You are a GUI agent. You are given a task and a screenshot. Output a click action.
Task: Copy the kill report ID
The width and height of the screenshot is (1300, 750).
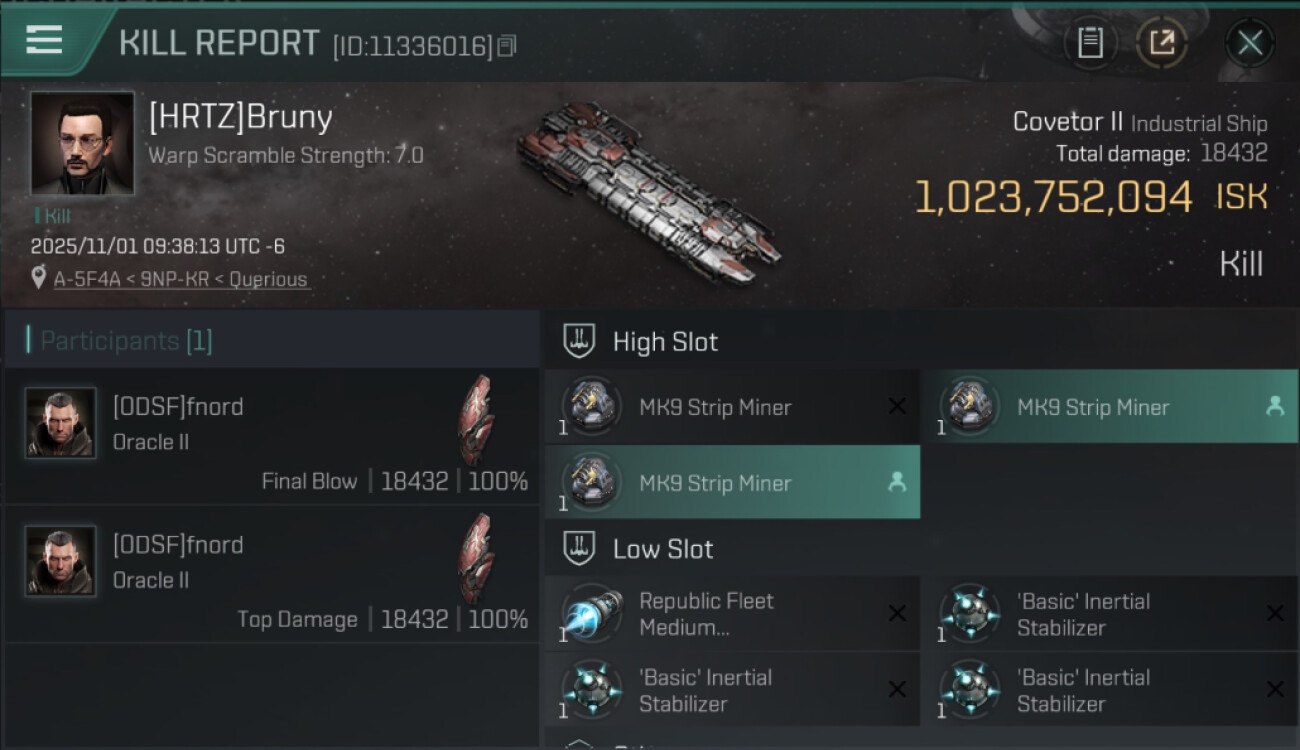507,46
